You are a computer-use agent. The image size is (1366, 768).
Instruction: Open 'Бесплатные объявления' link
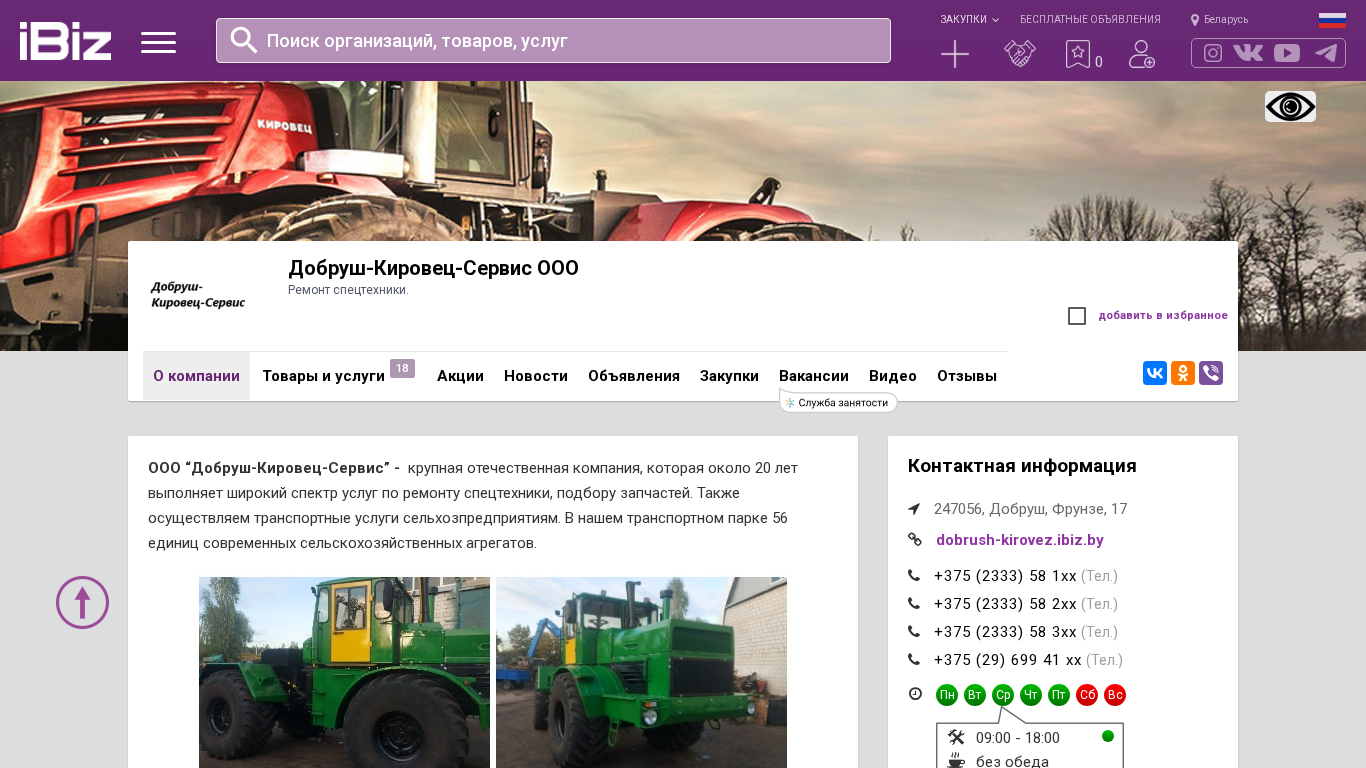point(1090,20)
